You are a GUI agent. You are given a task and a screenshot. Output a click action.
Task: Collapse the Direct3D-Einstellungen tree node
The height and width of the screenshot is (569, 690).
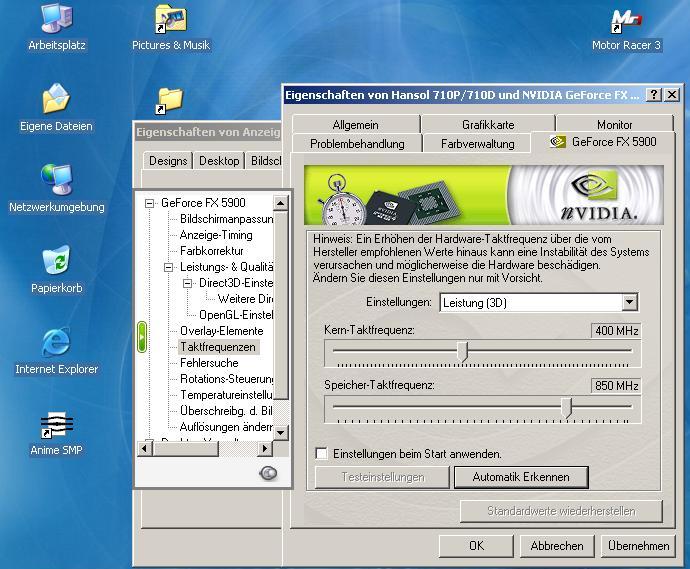point(187,283)
